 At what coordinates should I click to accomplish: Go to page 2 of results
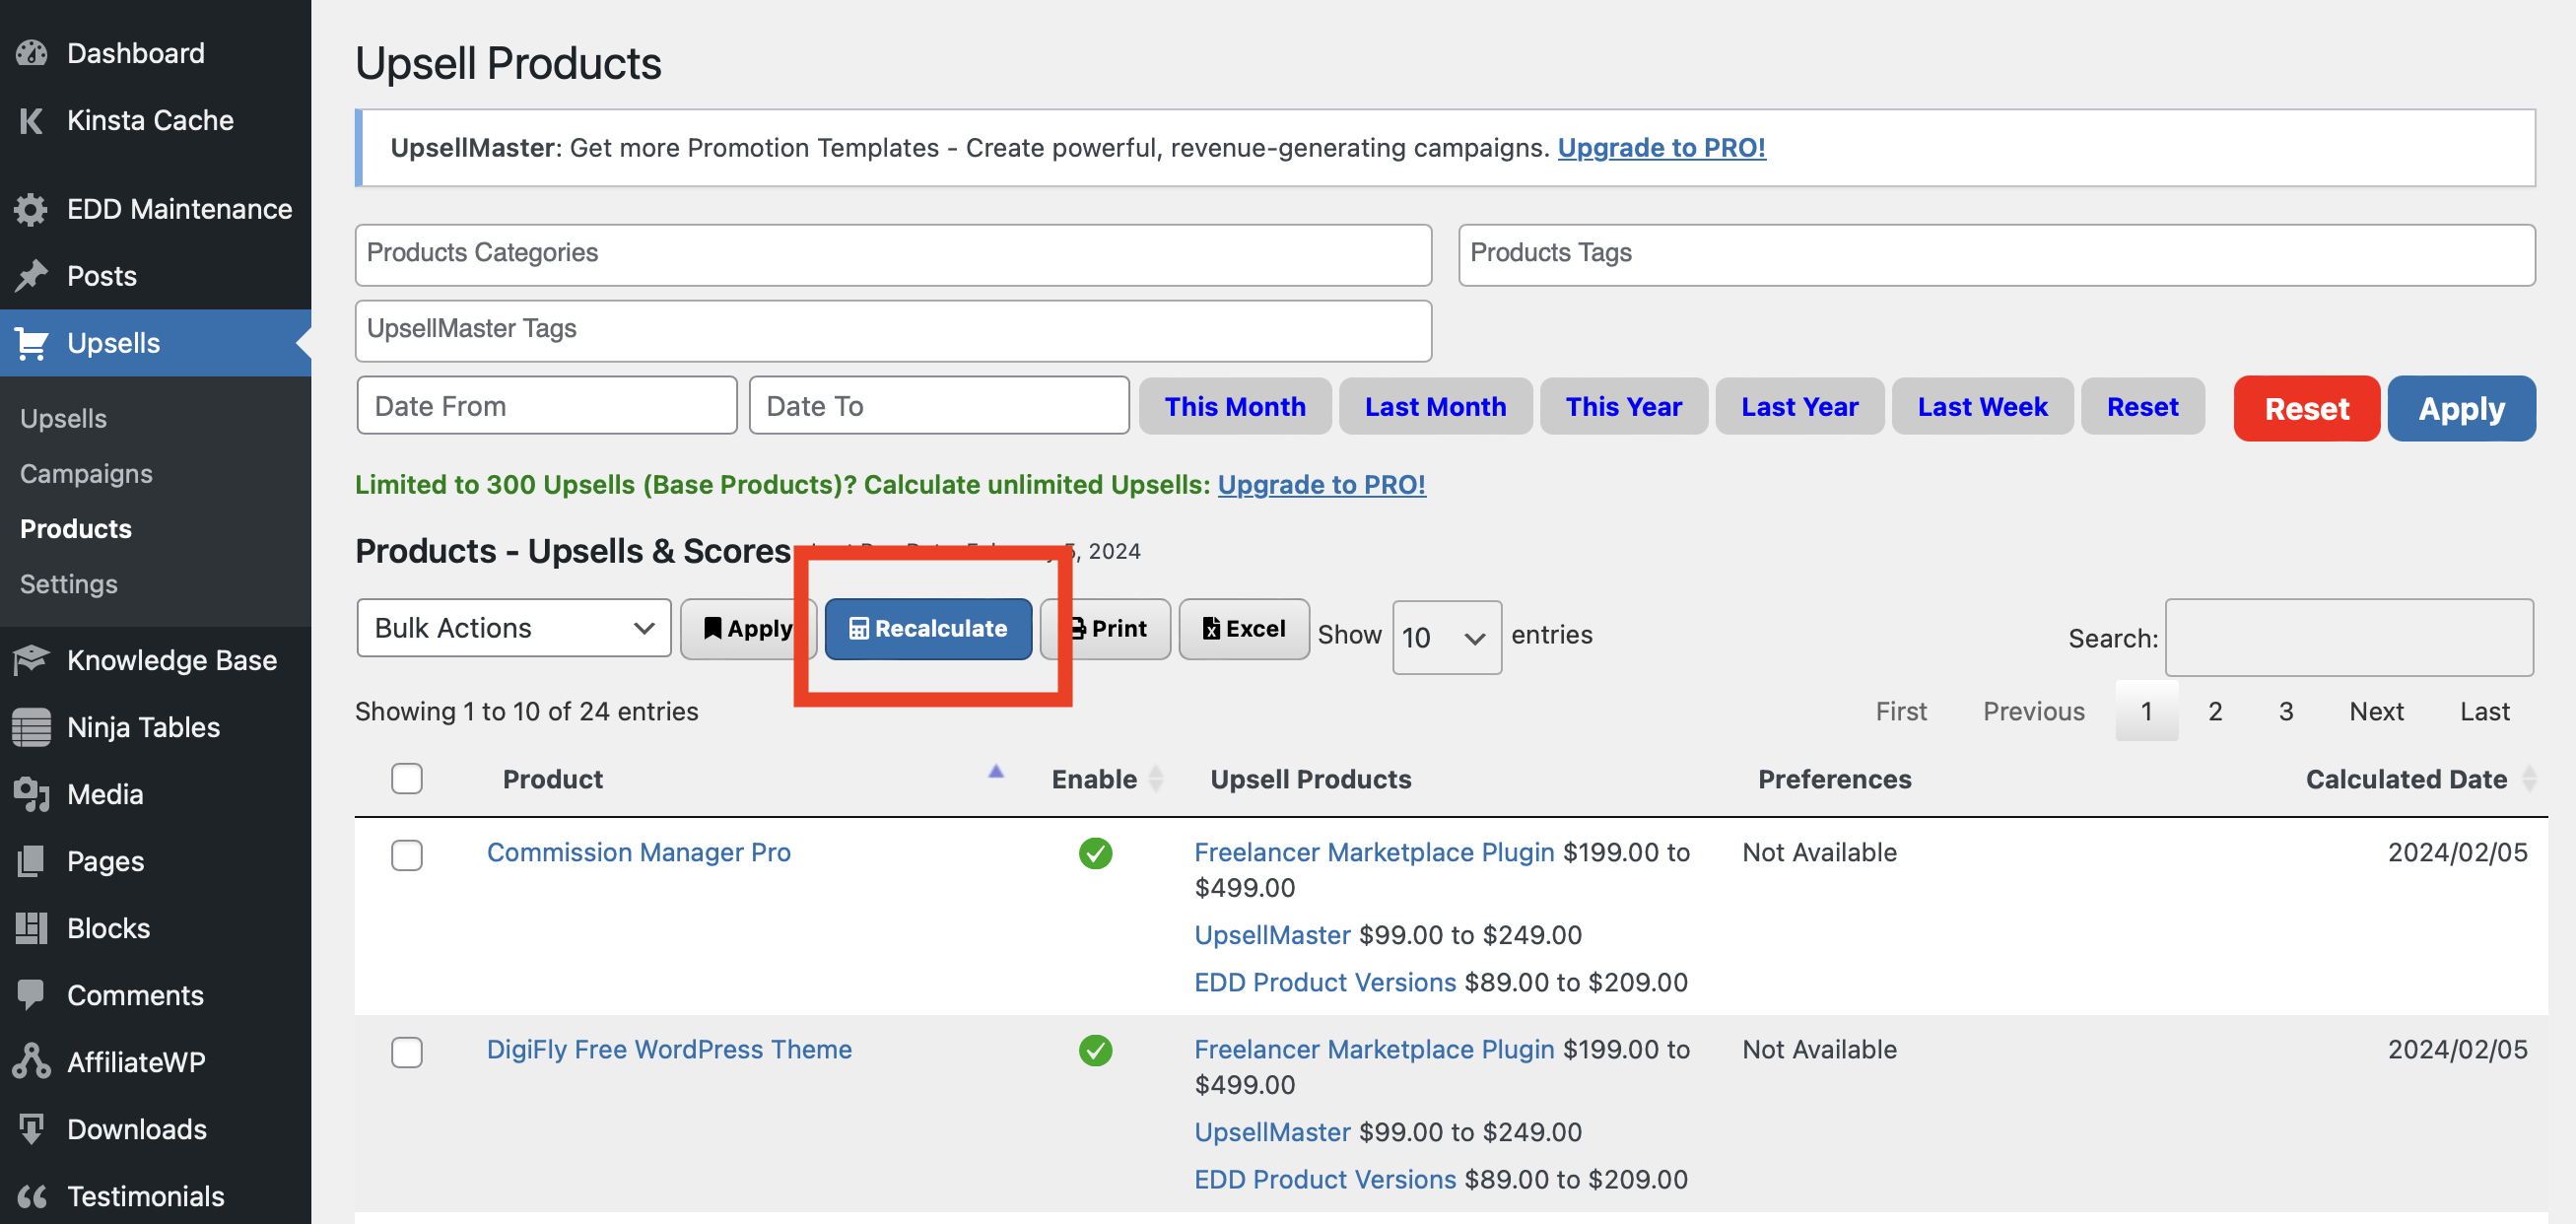2215,711
